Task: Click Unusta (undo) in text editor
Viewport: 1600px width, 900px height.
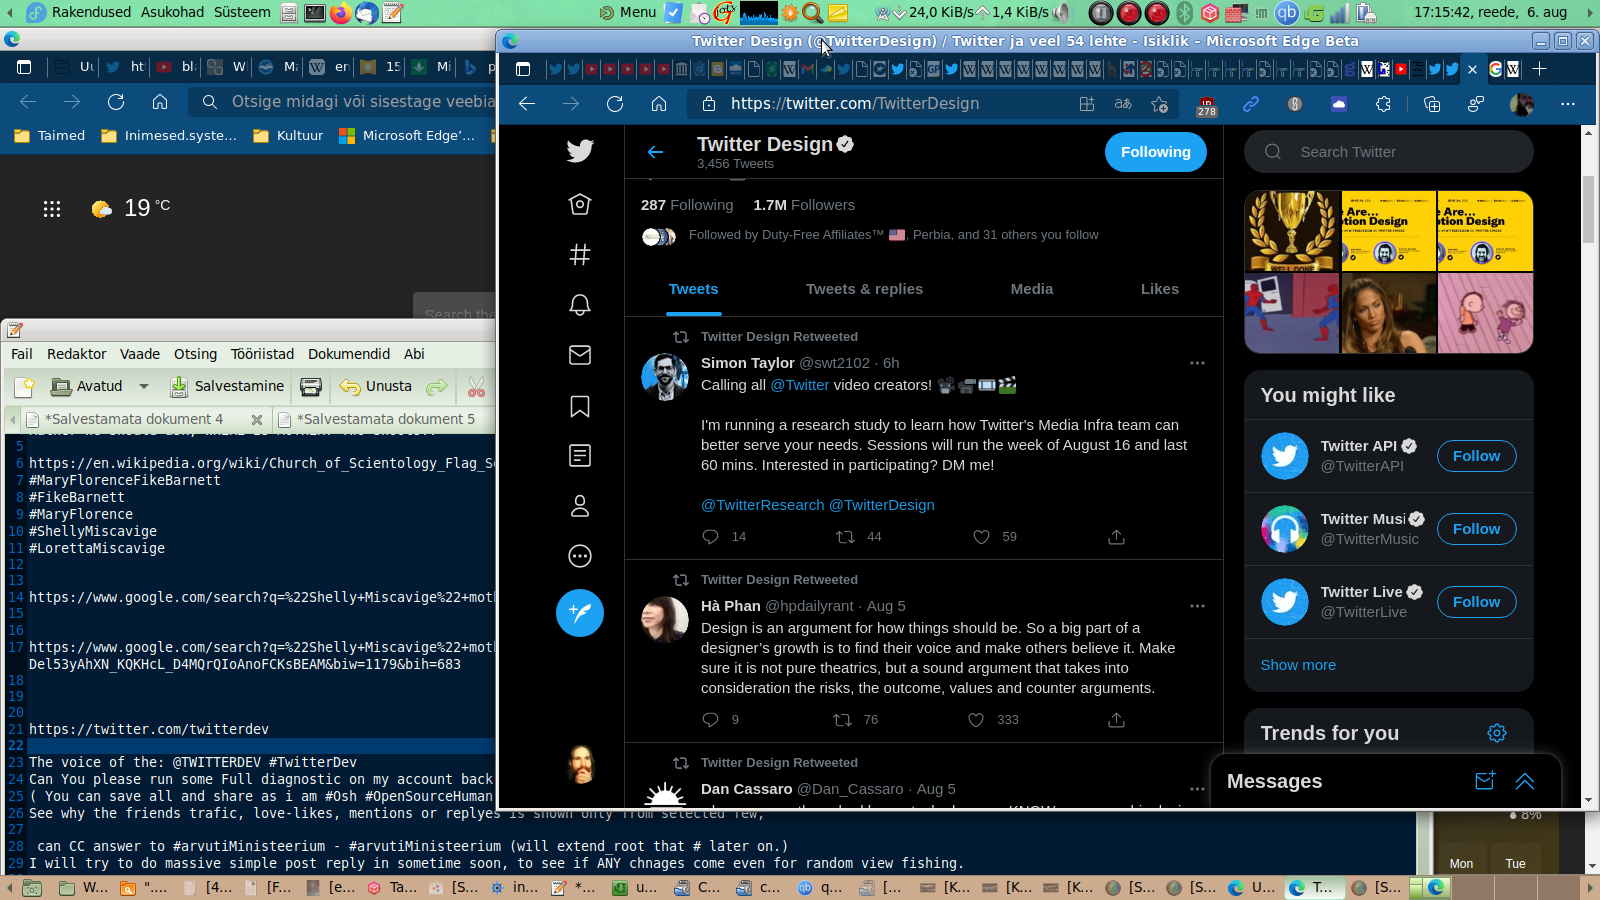Action: [376, 387]
